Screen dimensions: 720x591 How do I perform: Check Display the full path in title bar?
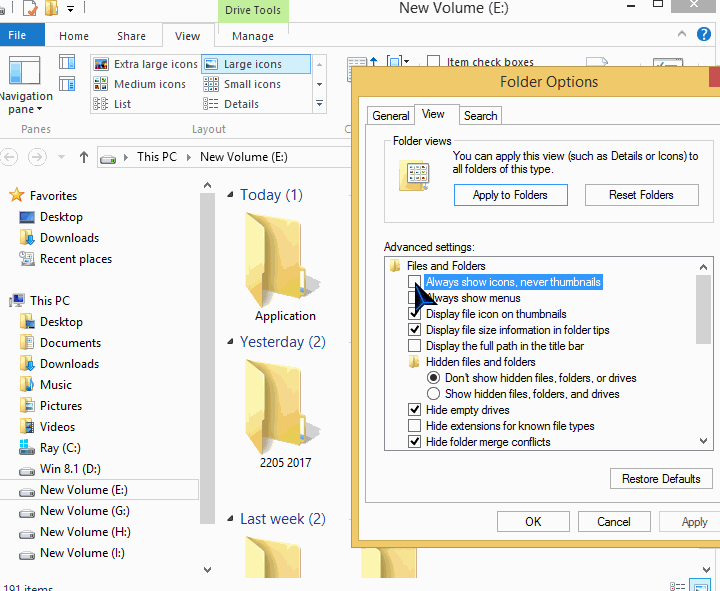pos(414,345)
